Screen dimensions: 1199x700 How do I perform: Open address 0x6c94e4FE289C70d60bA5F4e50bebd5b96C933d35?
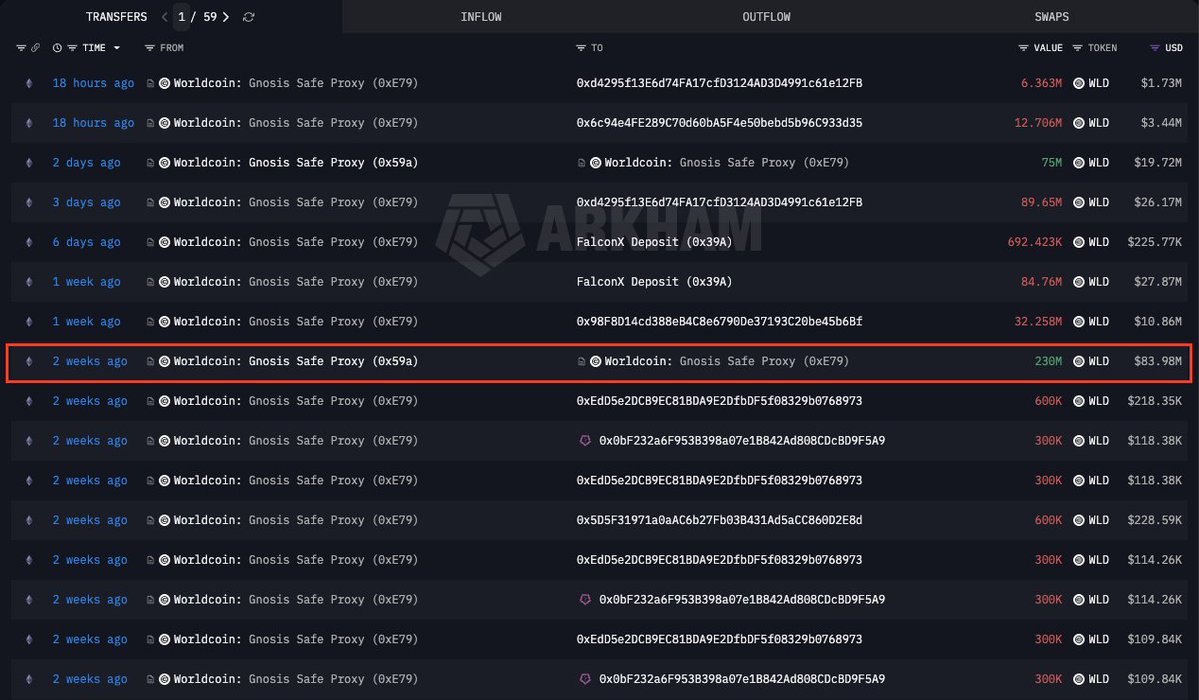720,122
